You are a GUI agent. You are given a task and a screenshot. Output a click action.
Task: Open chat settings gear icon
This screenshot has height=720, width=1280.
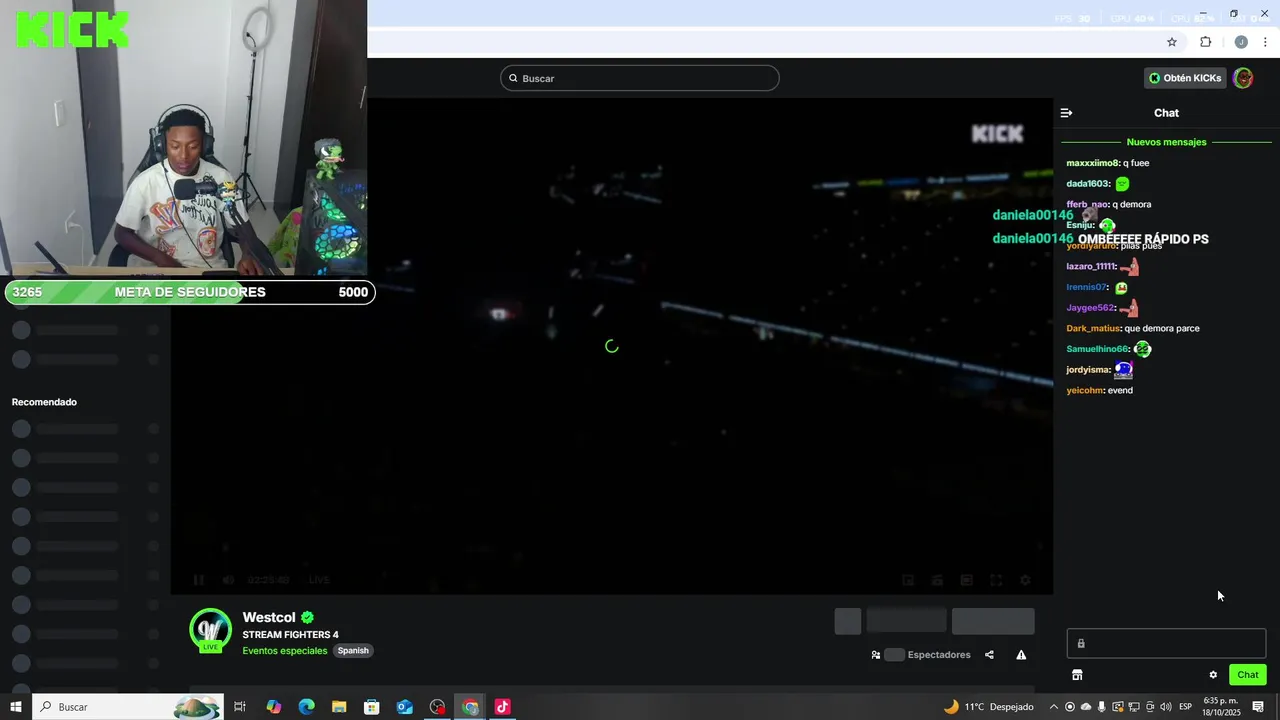[x=1213, y=675]
